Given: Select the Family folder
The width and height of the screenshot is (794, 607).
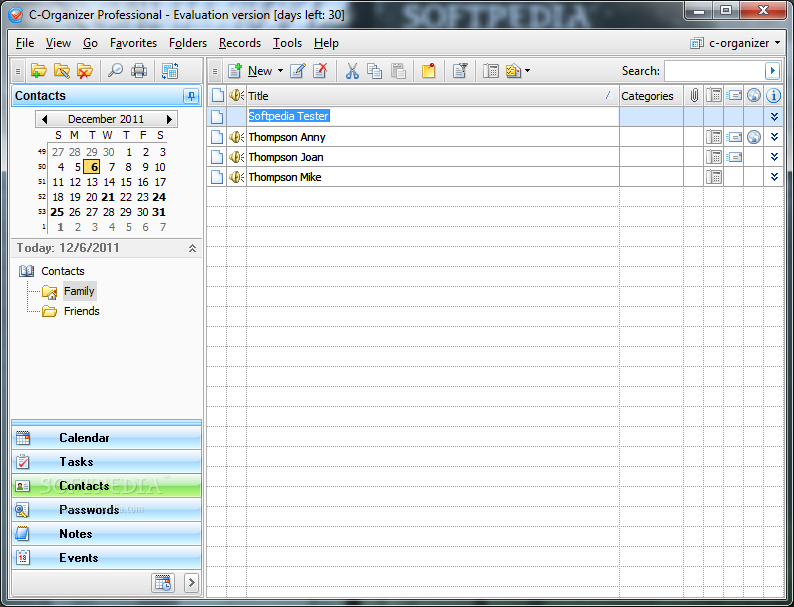Looking at the screenshot, I should (x=79, y=291).
